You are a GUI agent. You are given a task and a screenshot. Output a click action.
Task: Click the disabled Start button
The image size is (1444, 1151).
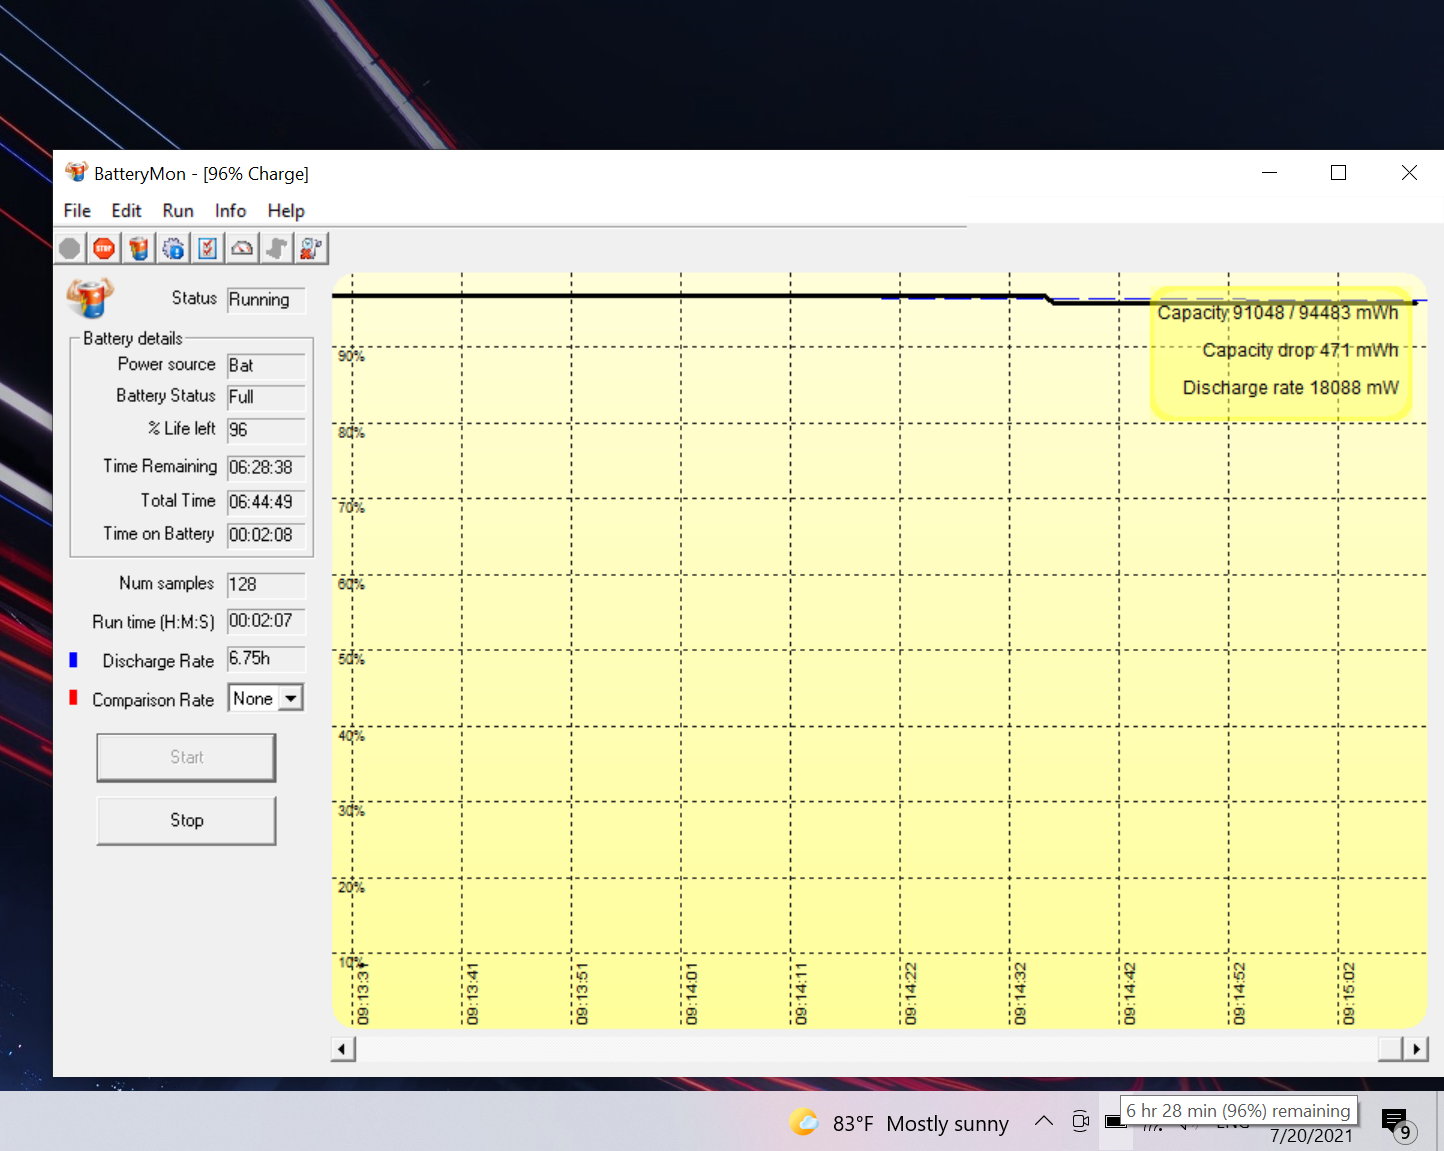(186, 758)
